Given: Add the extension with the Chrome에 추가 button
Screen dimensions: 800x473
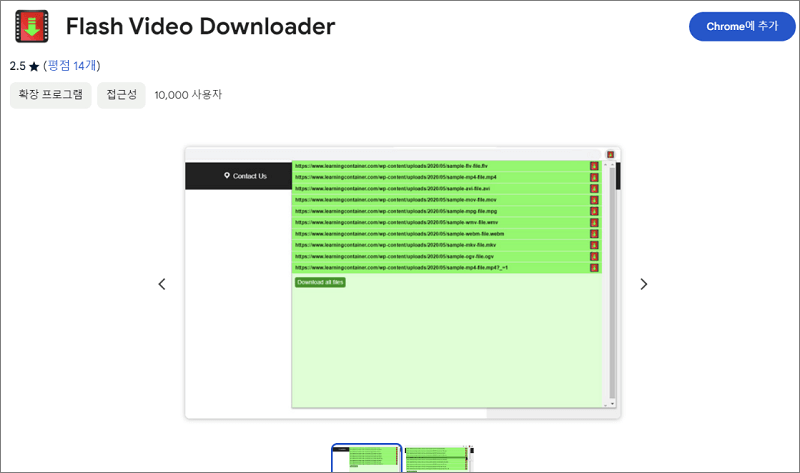Looking at the screenshot, I should pyautogui.click(x=742, y=26).
